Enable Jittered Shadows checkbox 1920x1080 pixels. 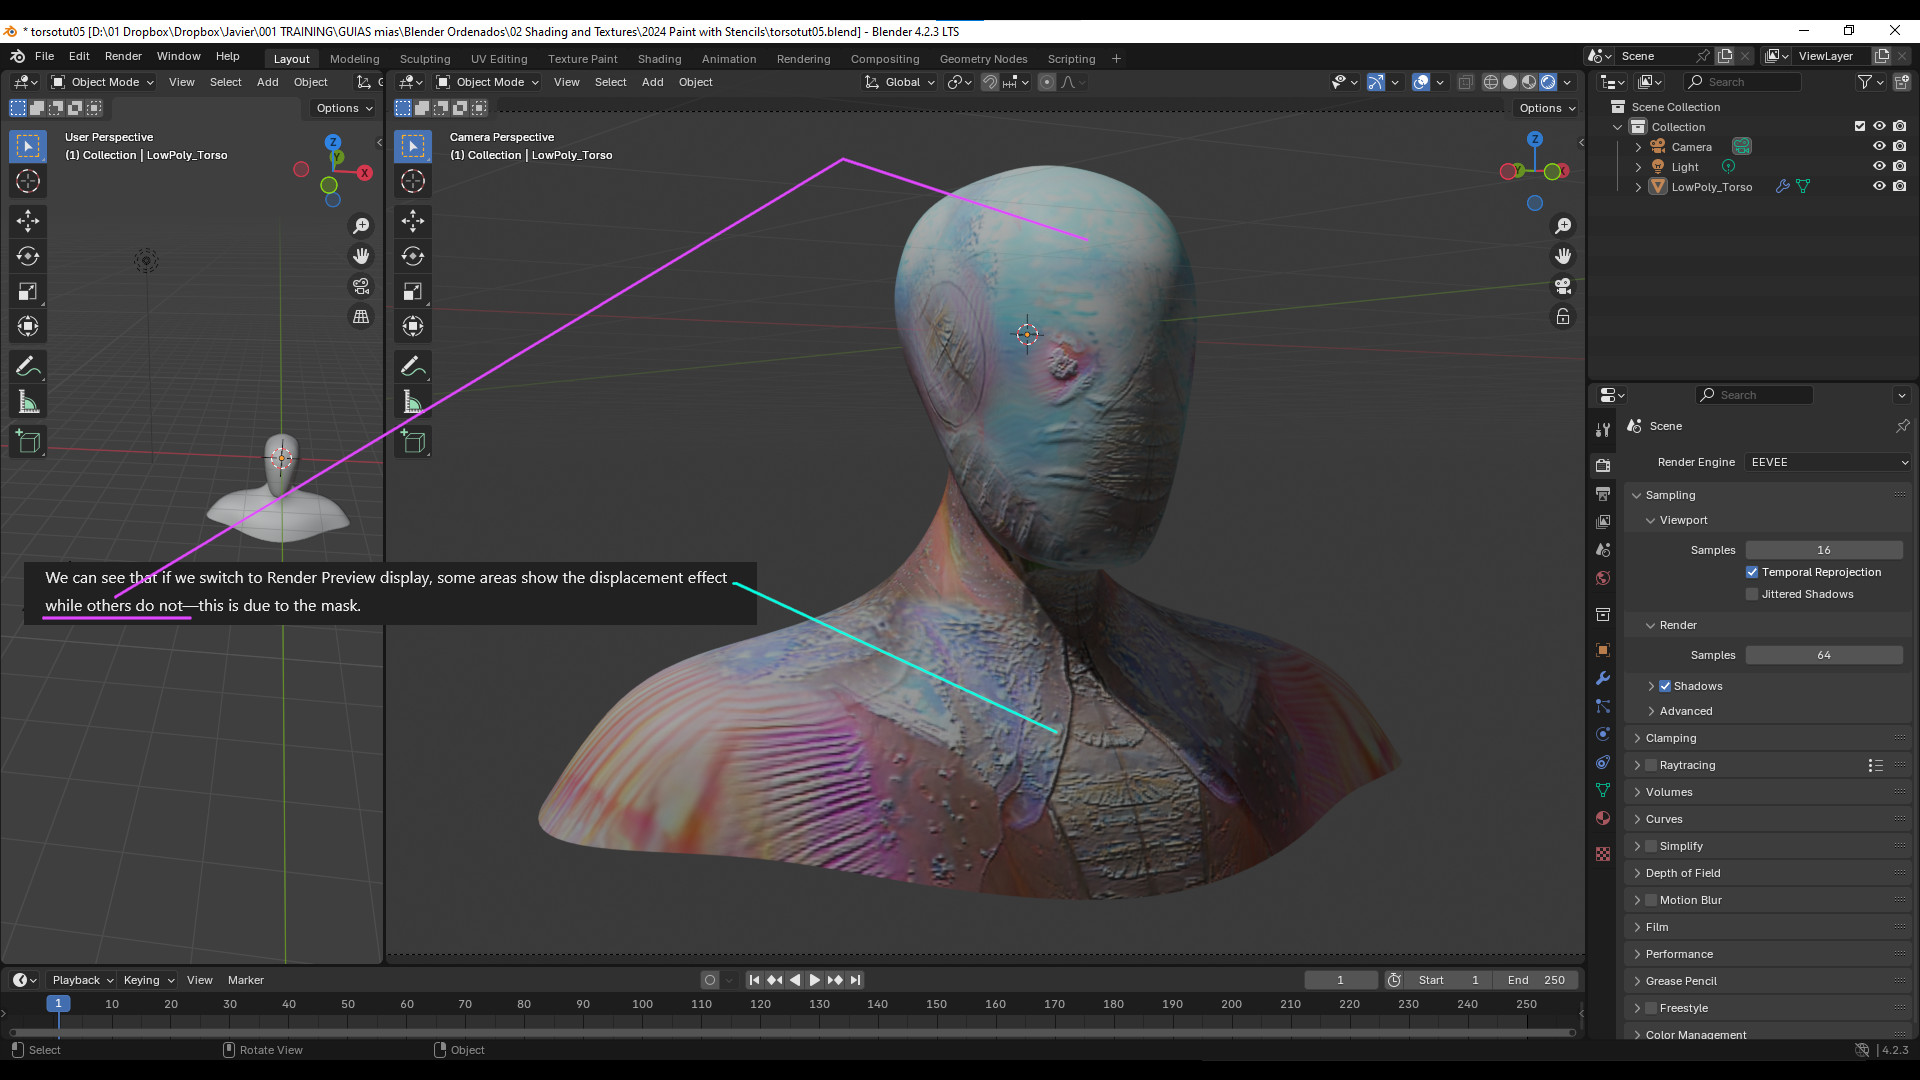pos(1752,594)
